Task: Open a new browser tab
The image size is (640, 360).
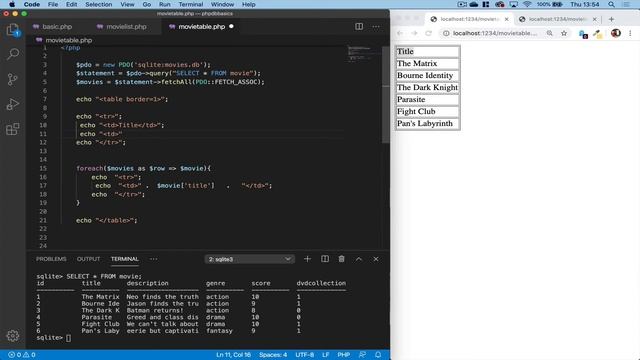Action: (x=611, y=19)
